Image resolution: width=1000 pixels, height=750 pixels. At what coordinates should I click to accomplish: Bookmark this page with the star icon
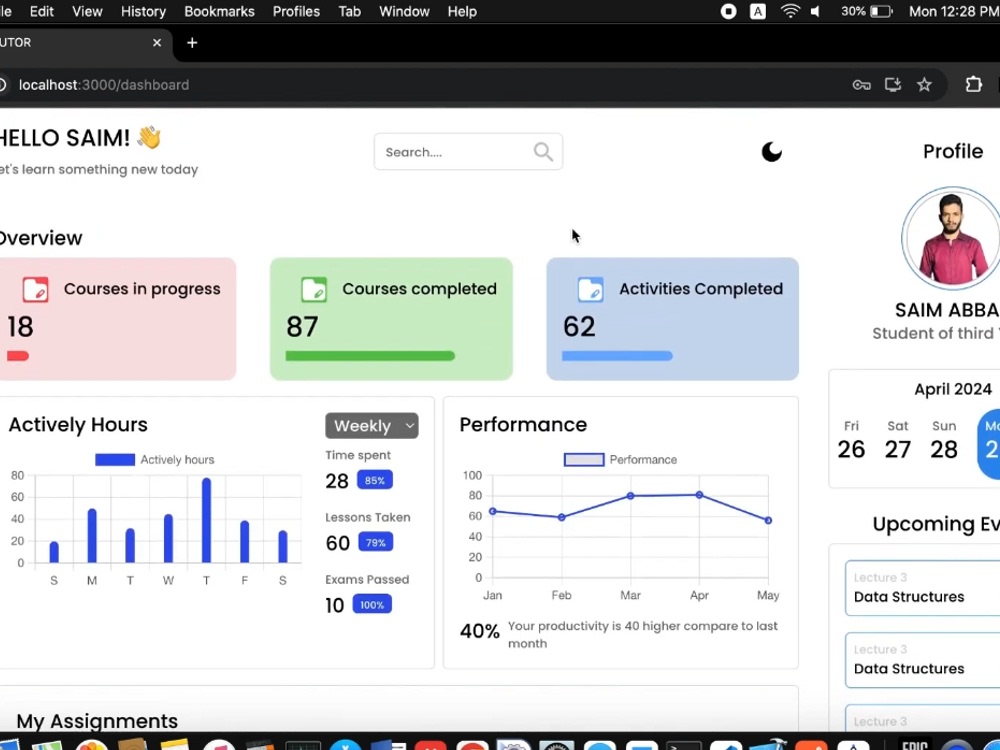924,85
